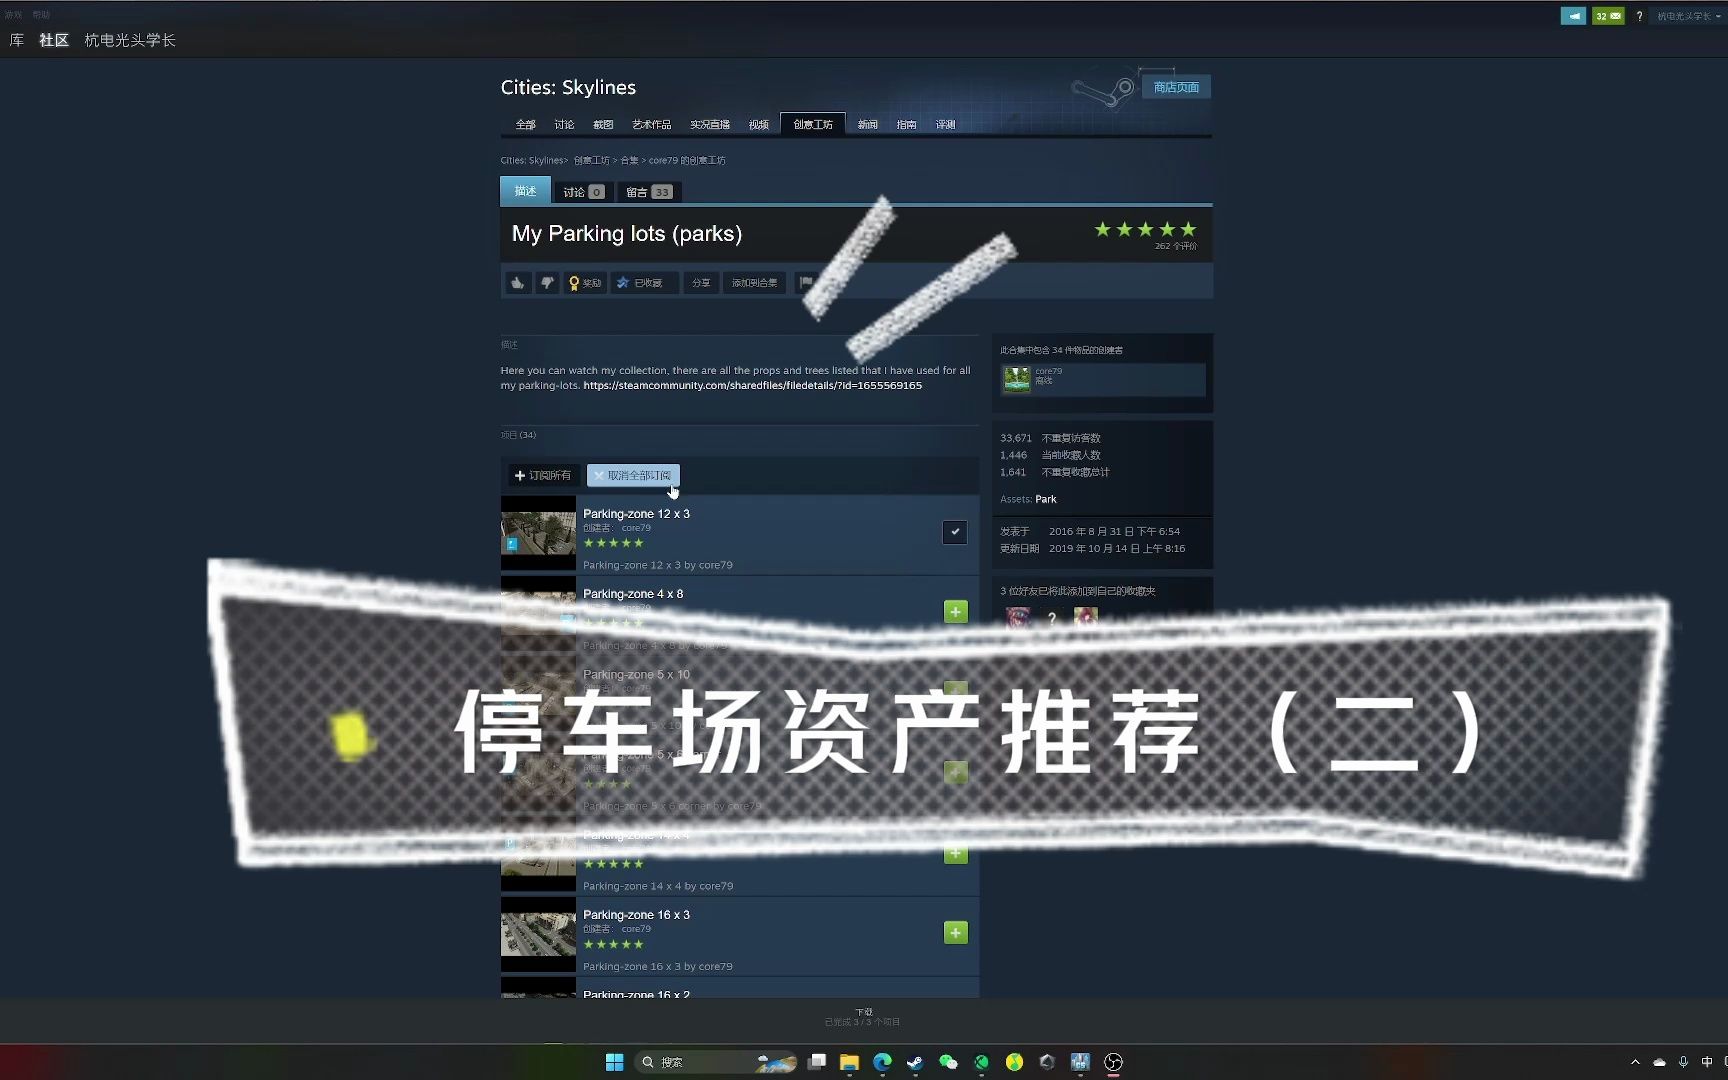This screenshot has height=1080, width=1728.
Task: Switch to the 描述 description tab
Action: (x=525, y=191)
